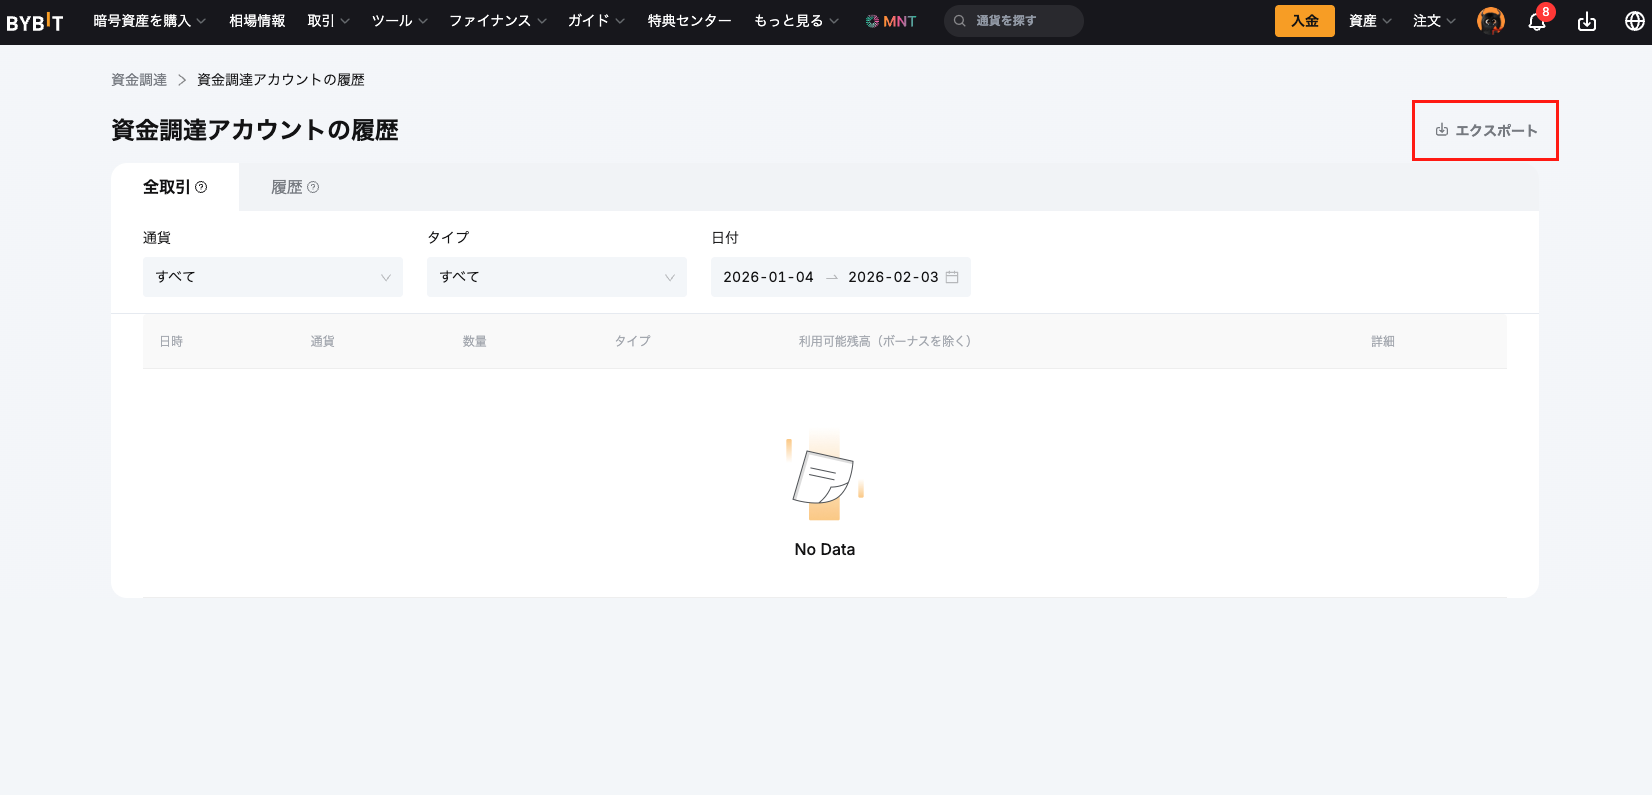Open the notification bell
This screenshot has width=1652, height=795.
(x=1537, y=22)
